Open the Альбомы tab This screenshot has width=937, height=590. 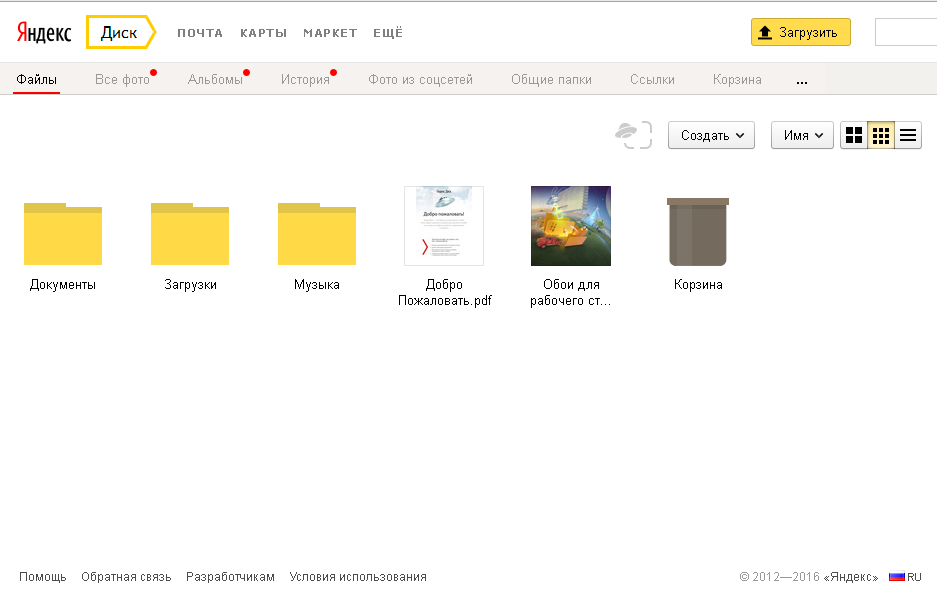coord(212,78)
